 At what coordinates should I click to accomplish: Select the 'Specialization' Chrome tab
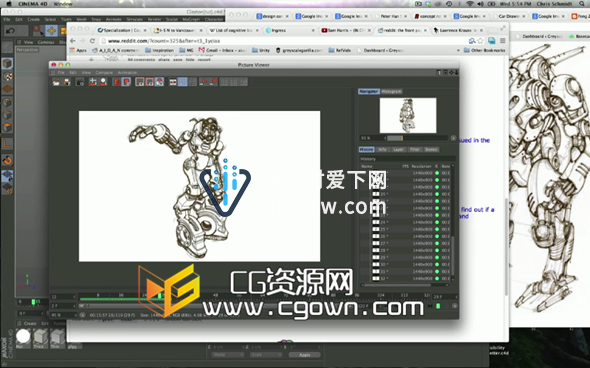[x=121, y=30]
